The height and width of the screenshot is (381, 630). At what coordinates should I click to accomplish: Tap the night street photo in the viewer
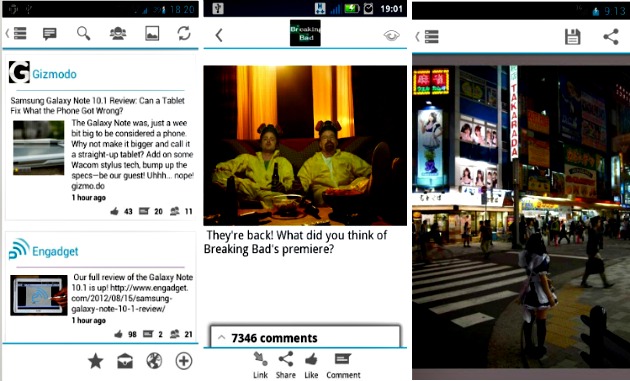[x=521, y=217]
